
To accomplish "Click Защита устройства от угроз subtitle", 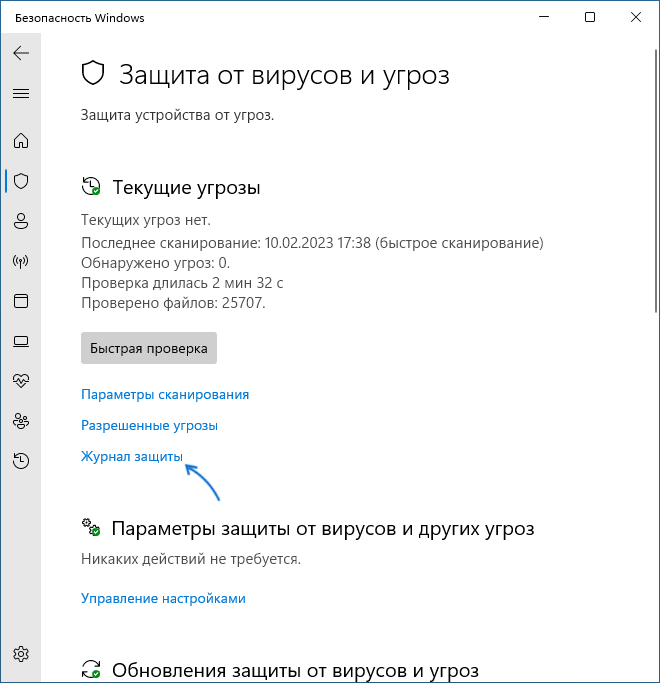I will click(x=177, y=115).
